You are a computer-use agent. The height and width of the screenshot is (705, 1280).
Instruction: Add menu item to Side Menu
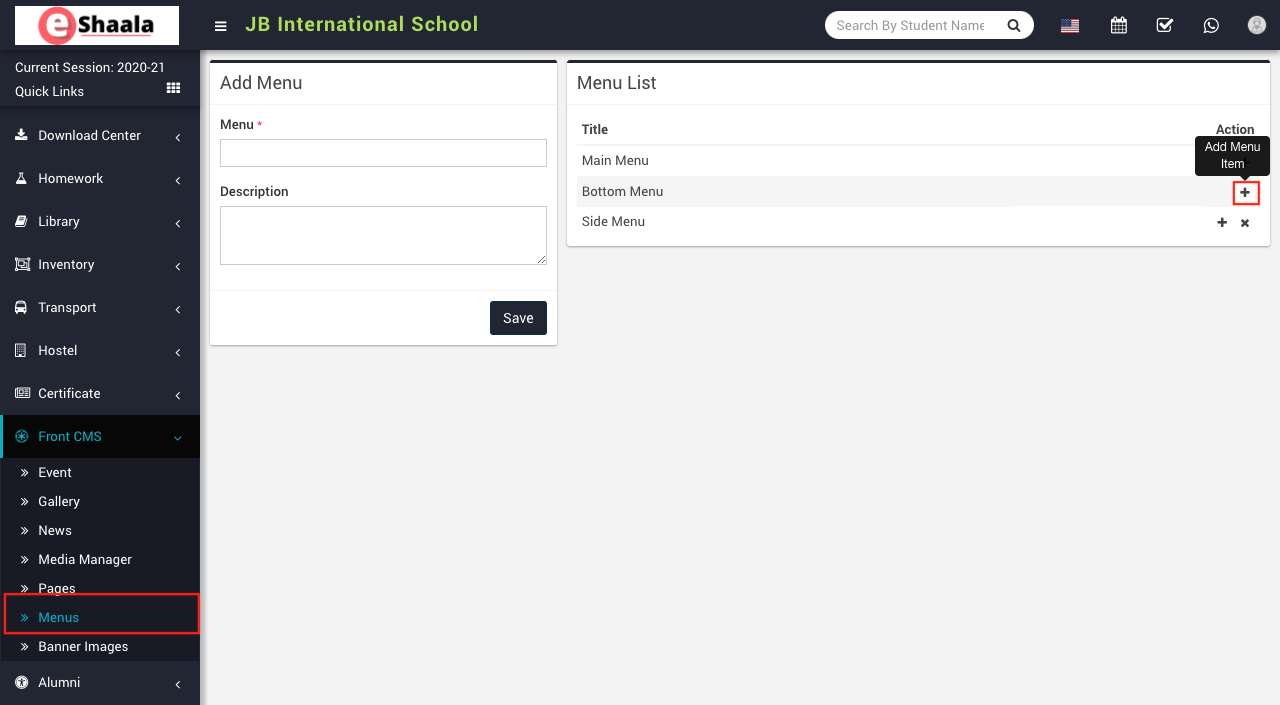(1222, 223)
